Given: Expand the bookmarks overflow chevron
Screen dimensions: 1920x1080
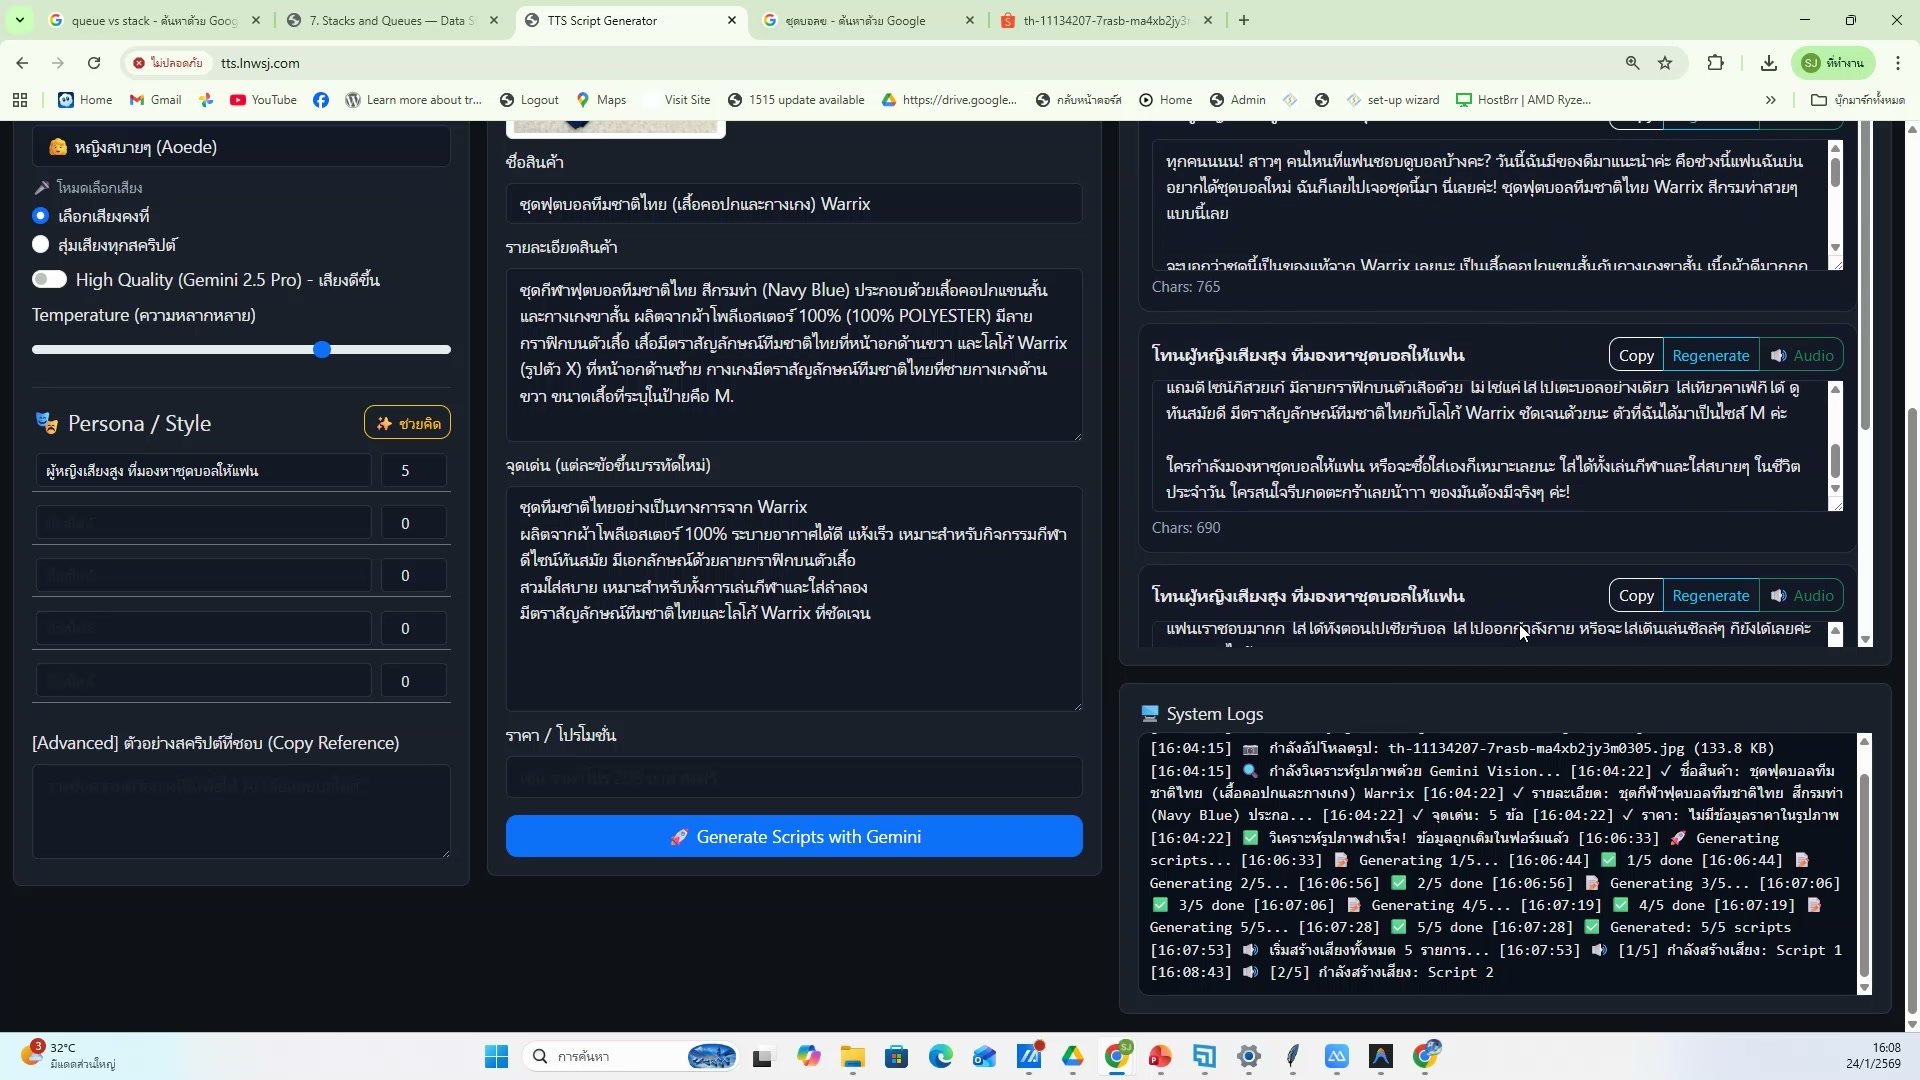Looking at the screenshot, I should pyautogui.click(x=1771, y=100).
